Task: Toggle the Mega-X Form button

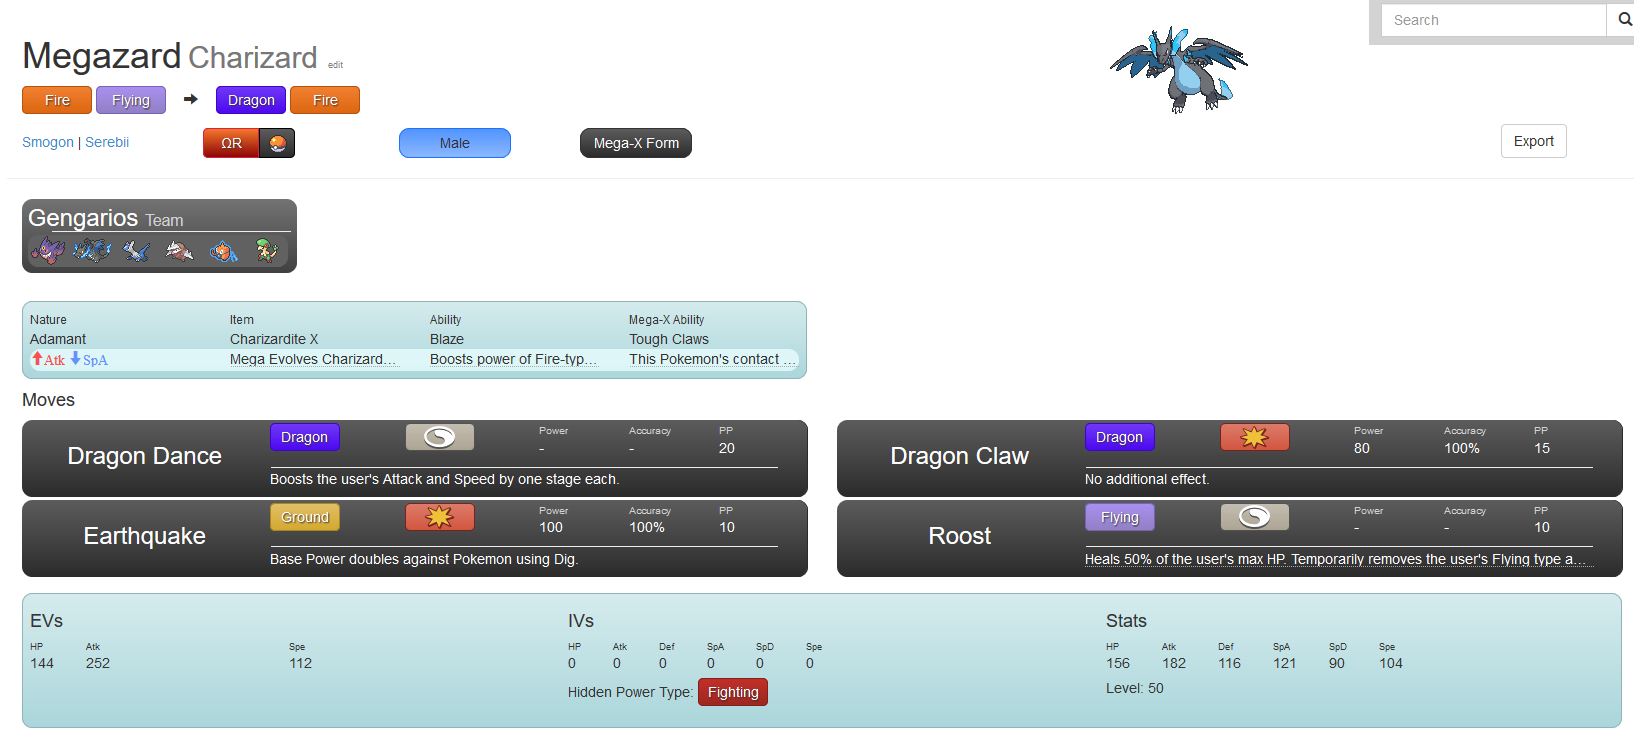Action: 635,143
